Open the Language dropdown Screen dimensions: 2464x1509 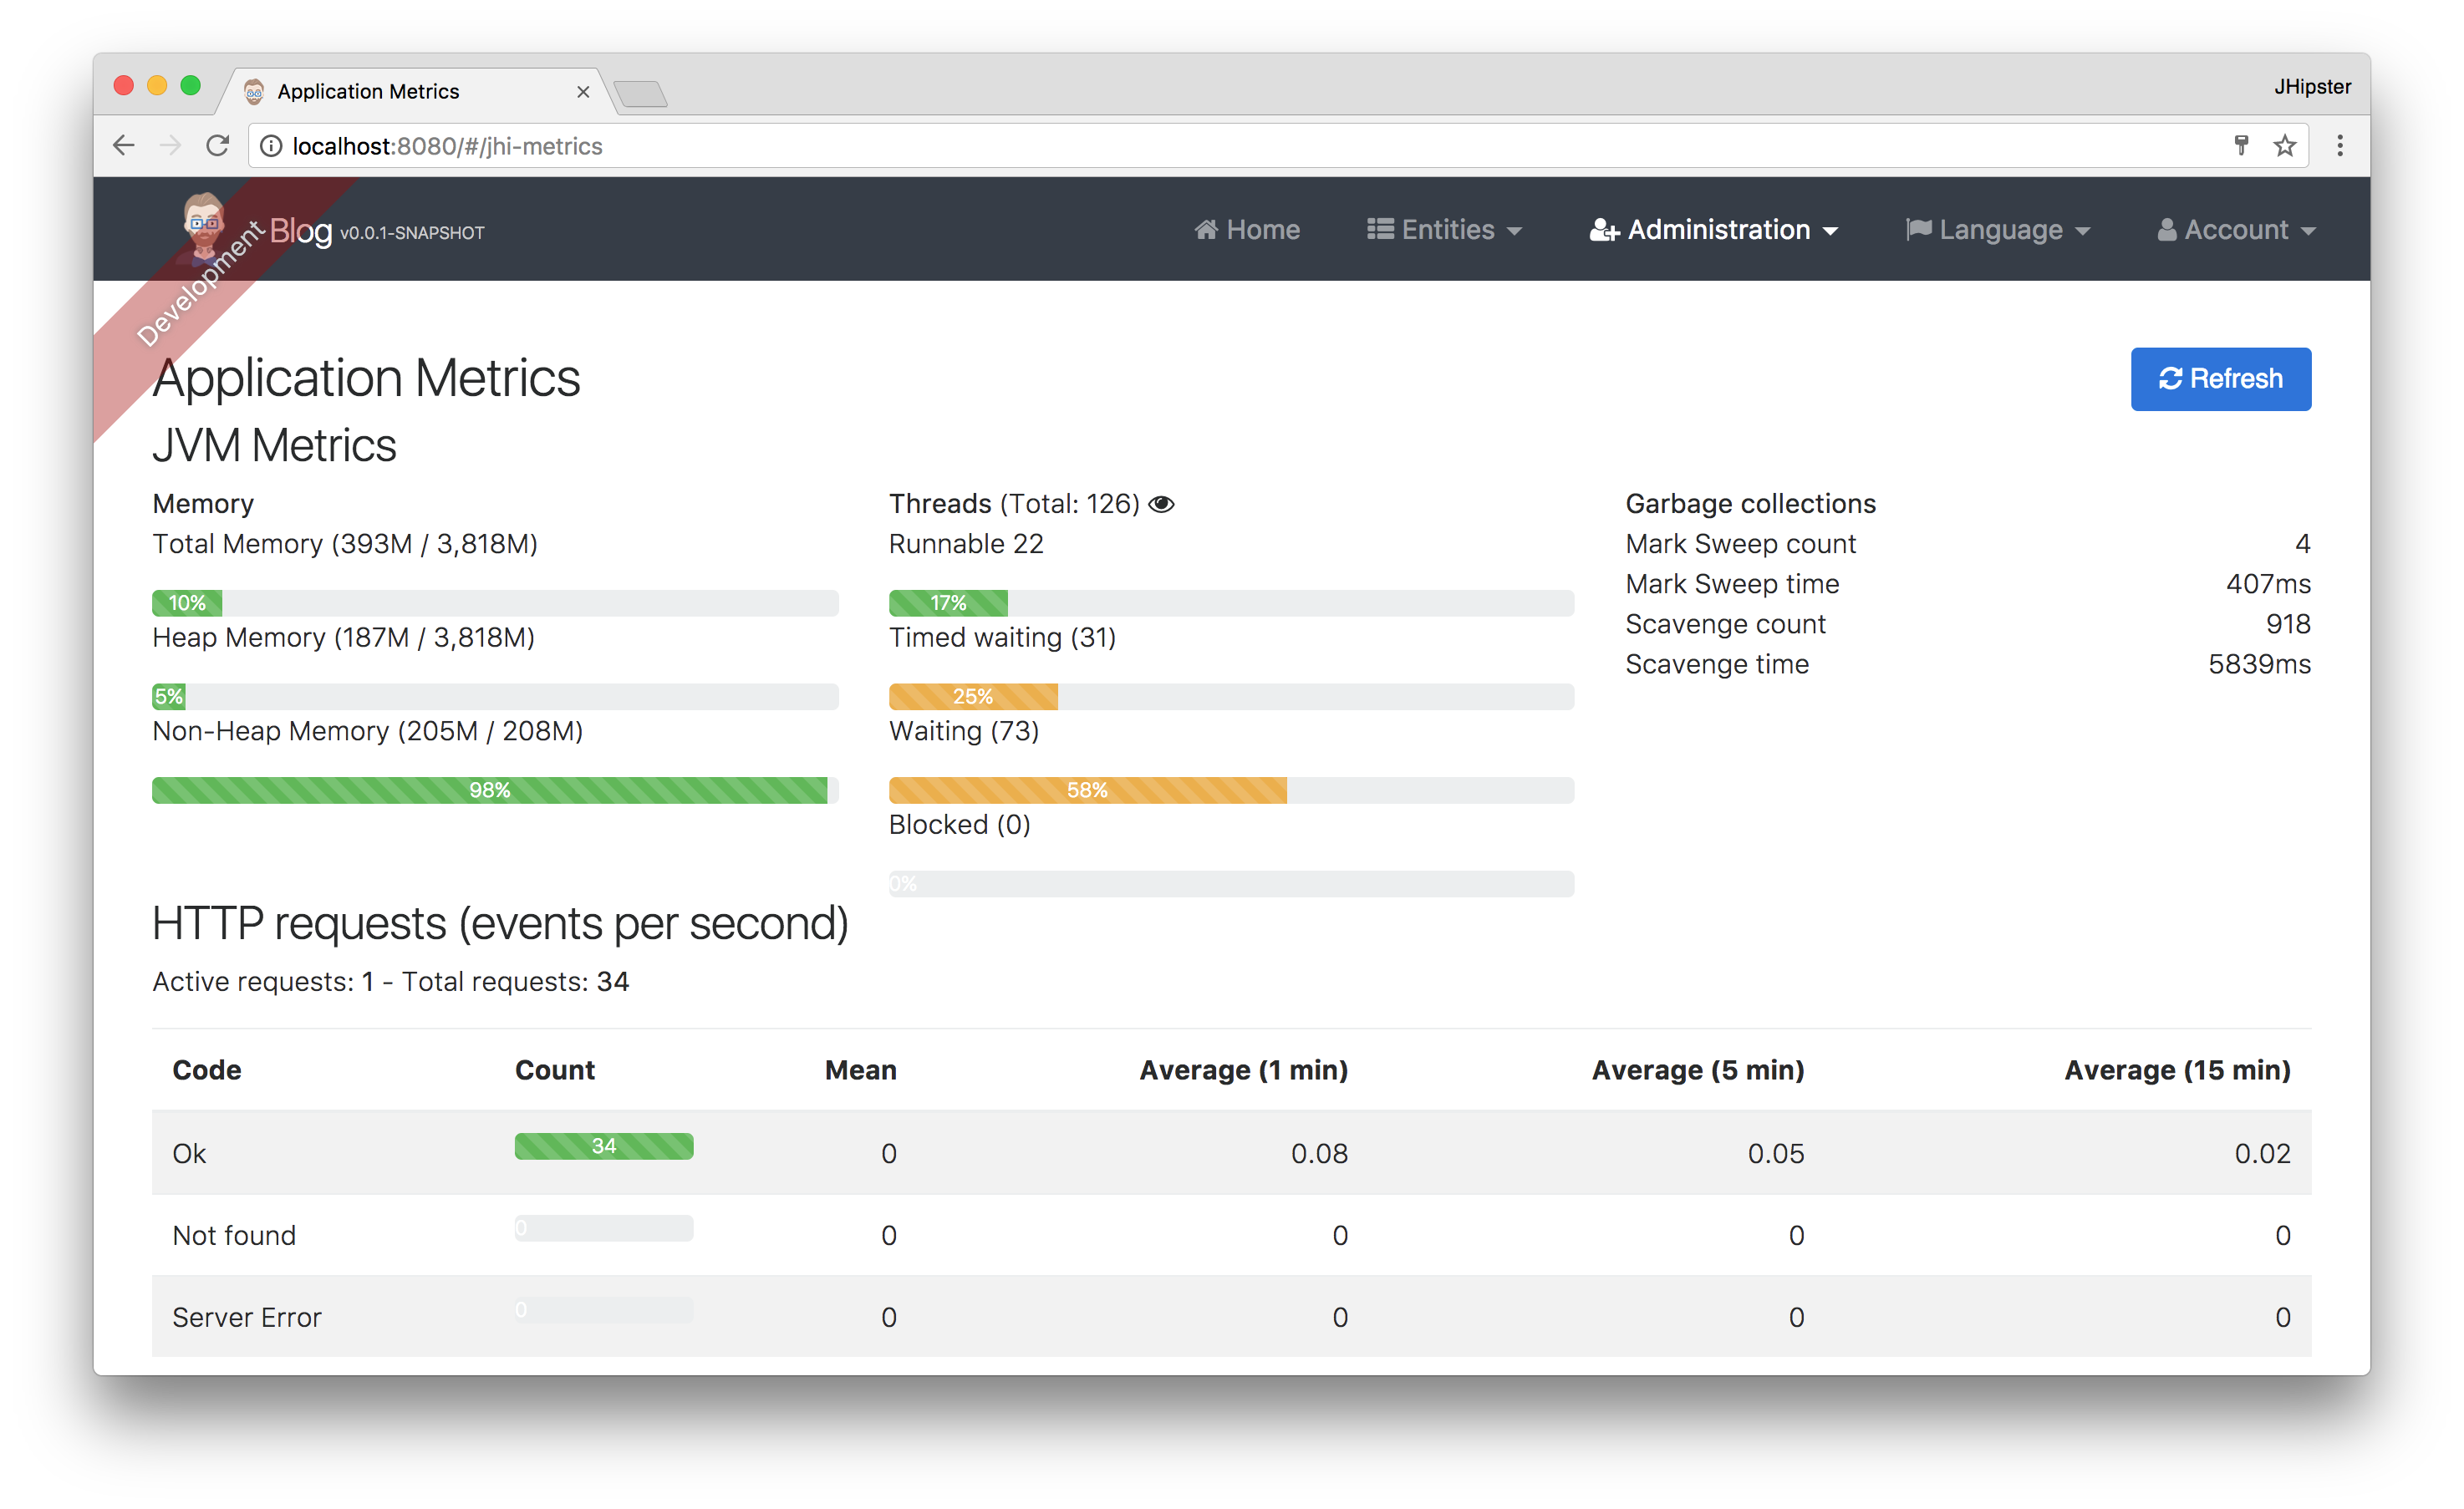[x=1998, y=230]
